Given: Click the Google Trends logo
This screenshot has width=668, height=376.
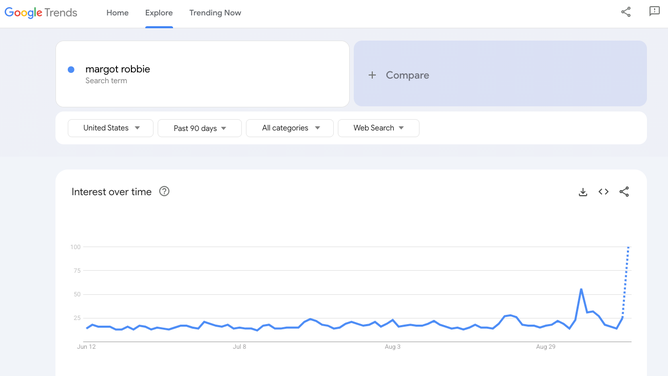Looking at the screenshot, I should [41, 13].
